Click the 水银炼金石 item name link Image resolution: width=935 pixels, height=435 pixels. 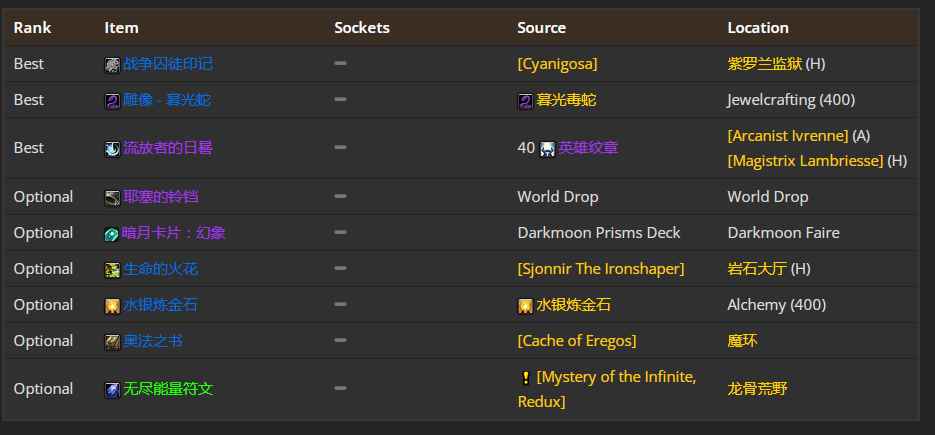160,305
